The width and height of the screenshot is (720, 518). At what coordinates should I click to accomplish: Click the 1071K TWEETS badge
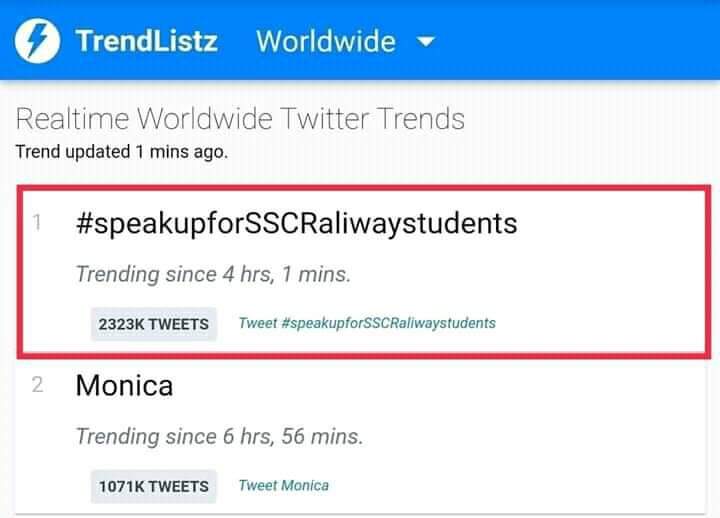tap(154, 486)
